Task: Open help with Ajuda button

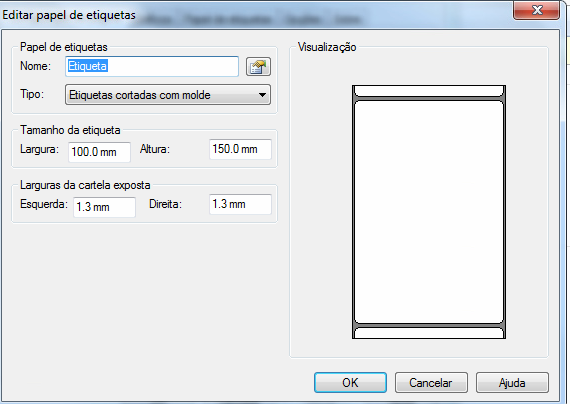Action: (x=512, y=383)
